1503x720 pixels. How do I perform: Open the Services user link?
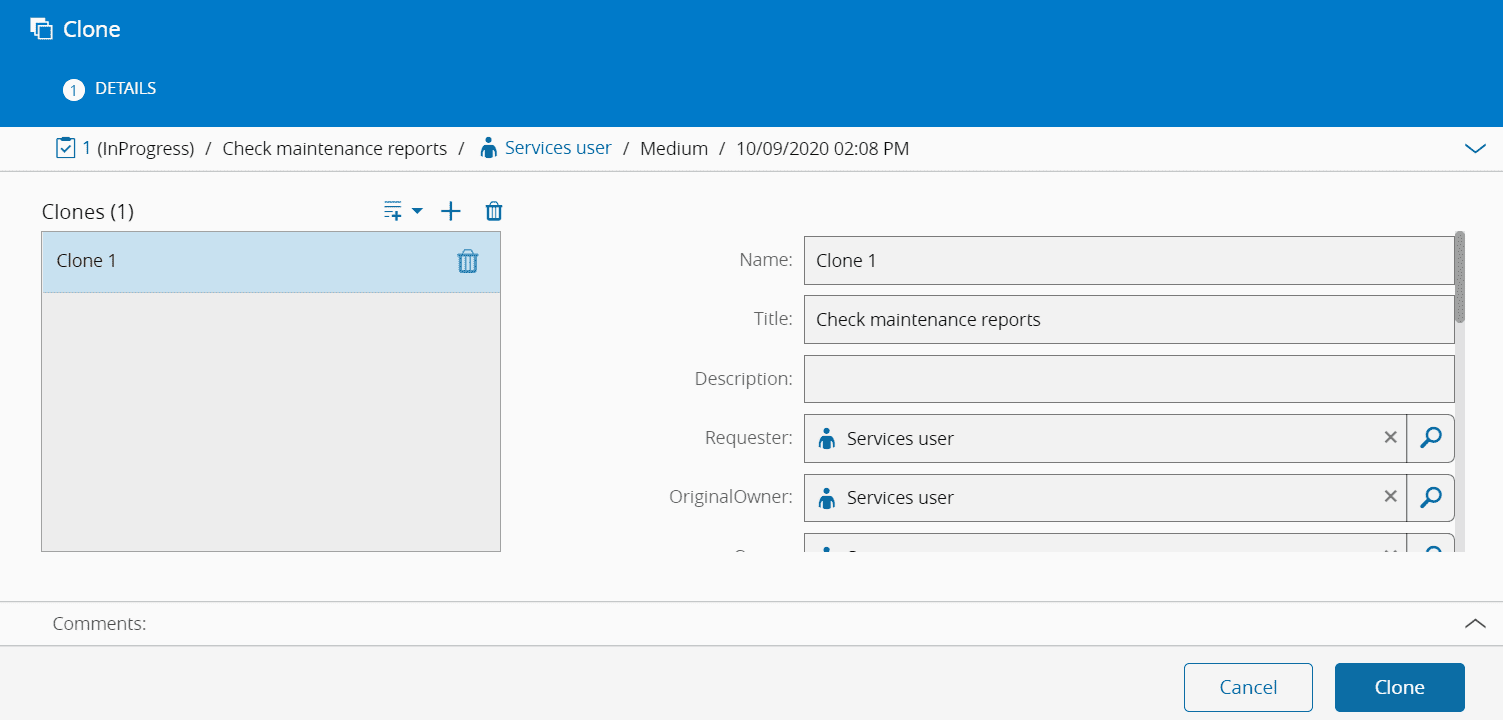click(557, 148)
